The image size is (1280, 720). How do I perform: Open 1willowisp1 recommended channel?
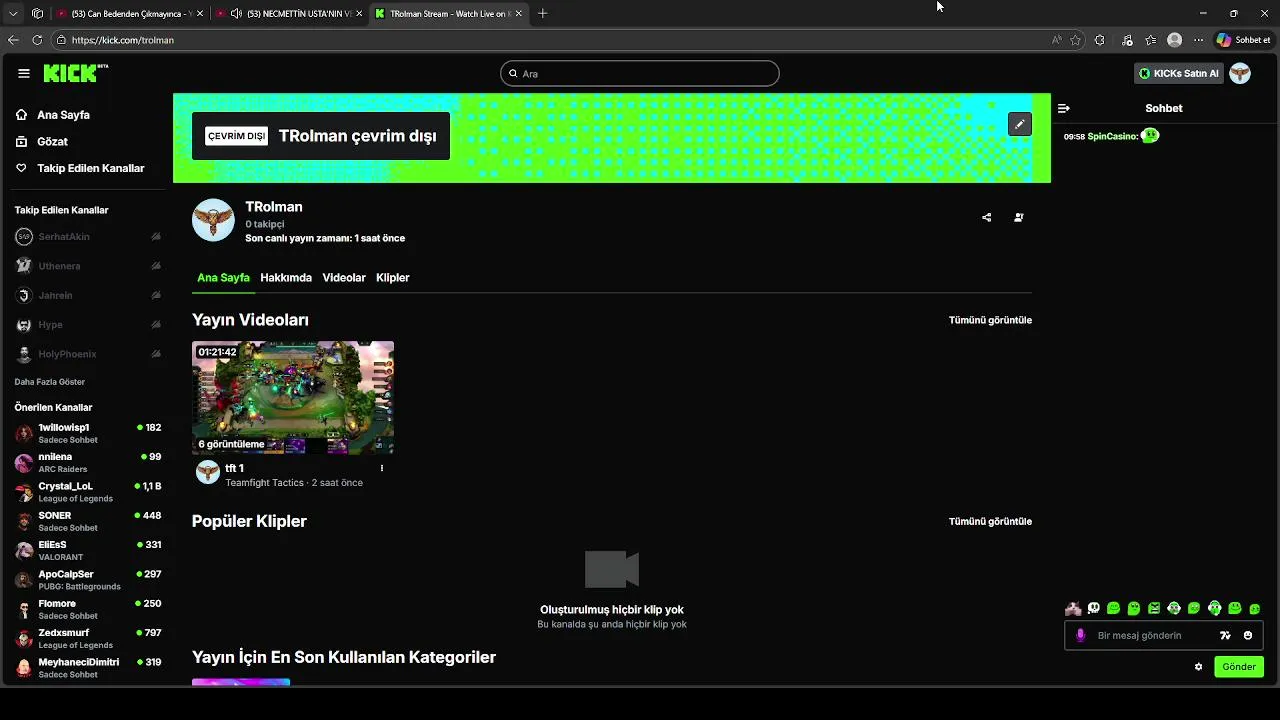[x=88, y=433]
